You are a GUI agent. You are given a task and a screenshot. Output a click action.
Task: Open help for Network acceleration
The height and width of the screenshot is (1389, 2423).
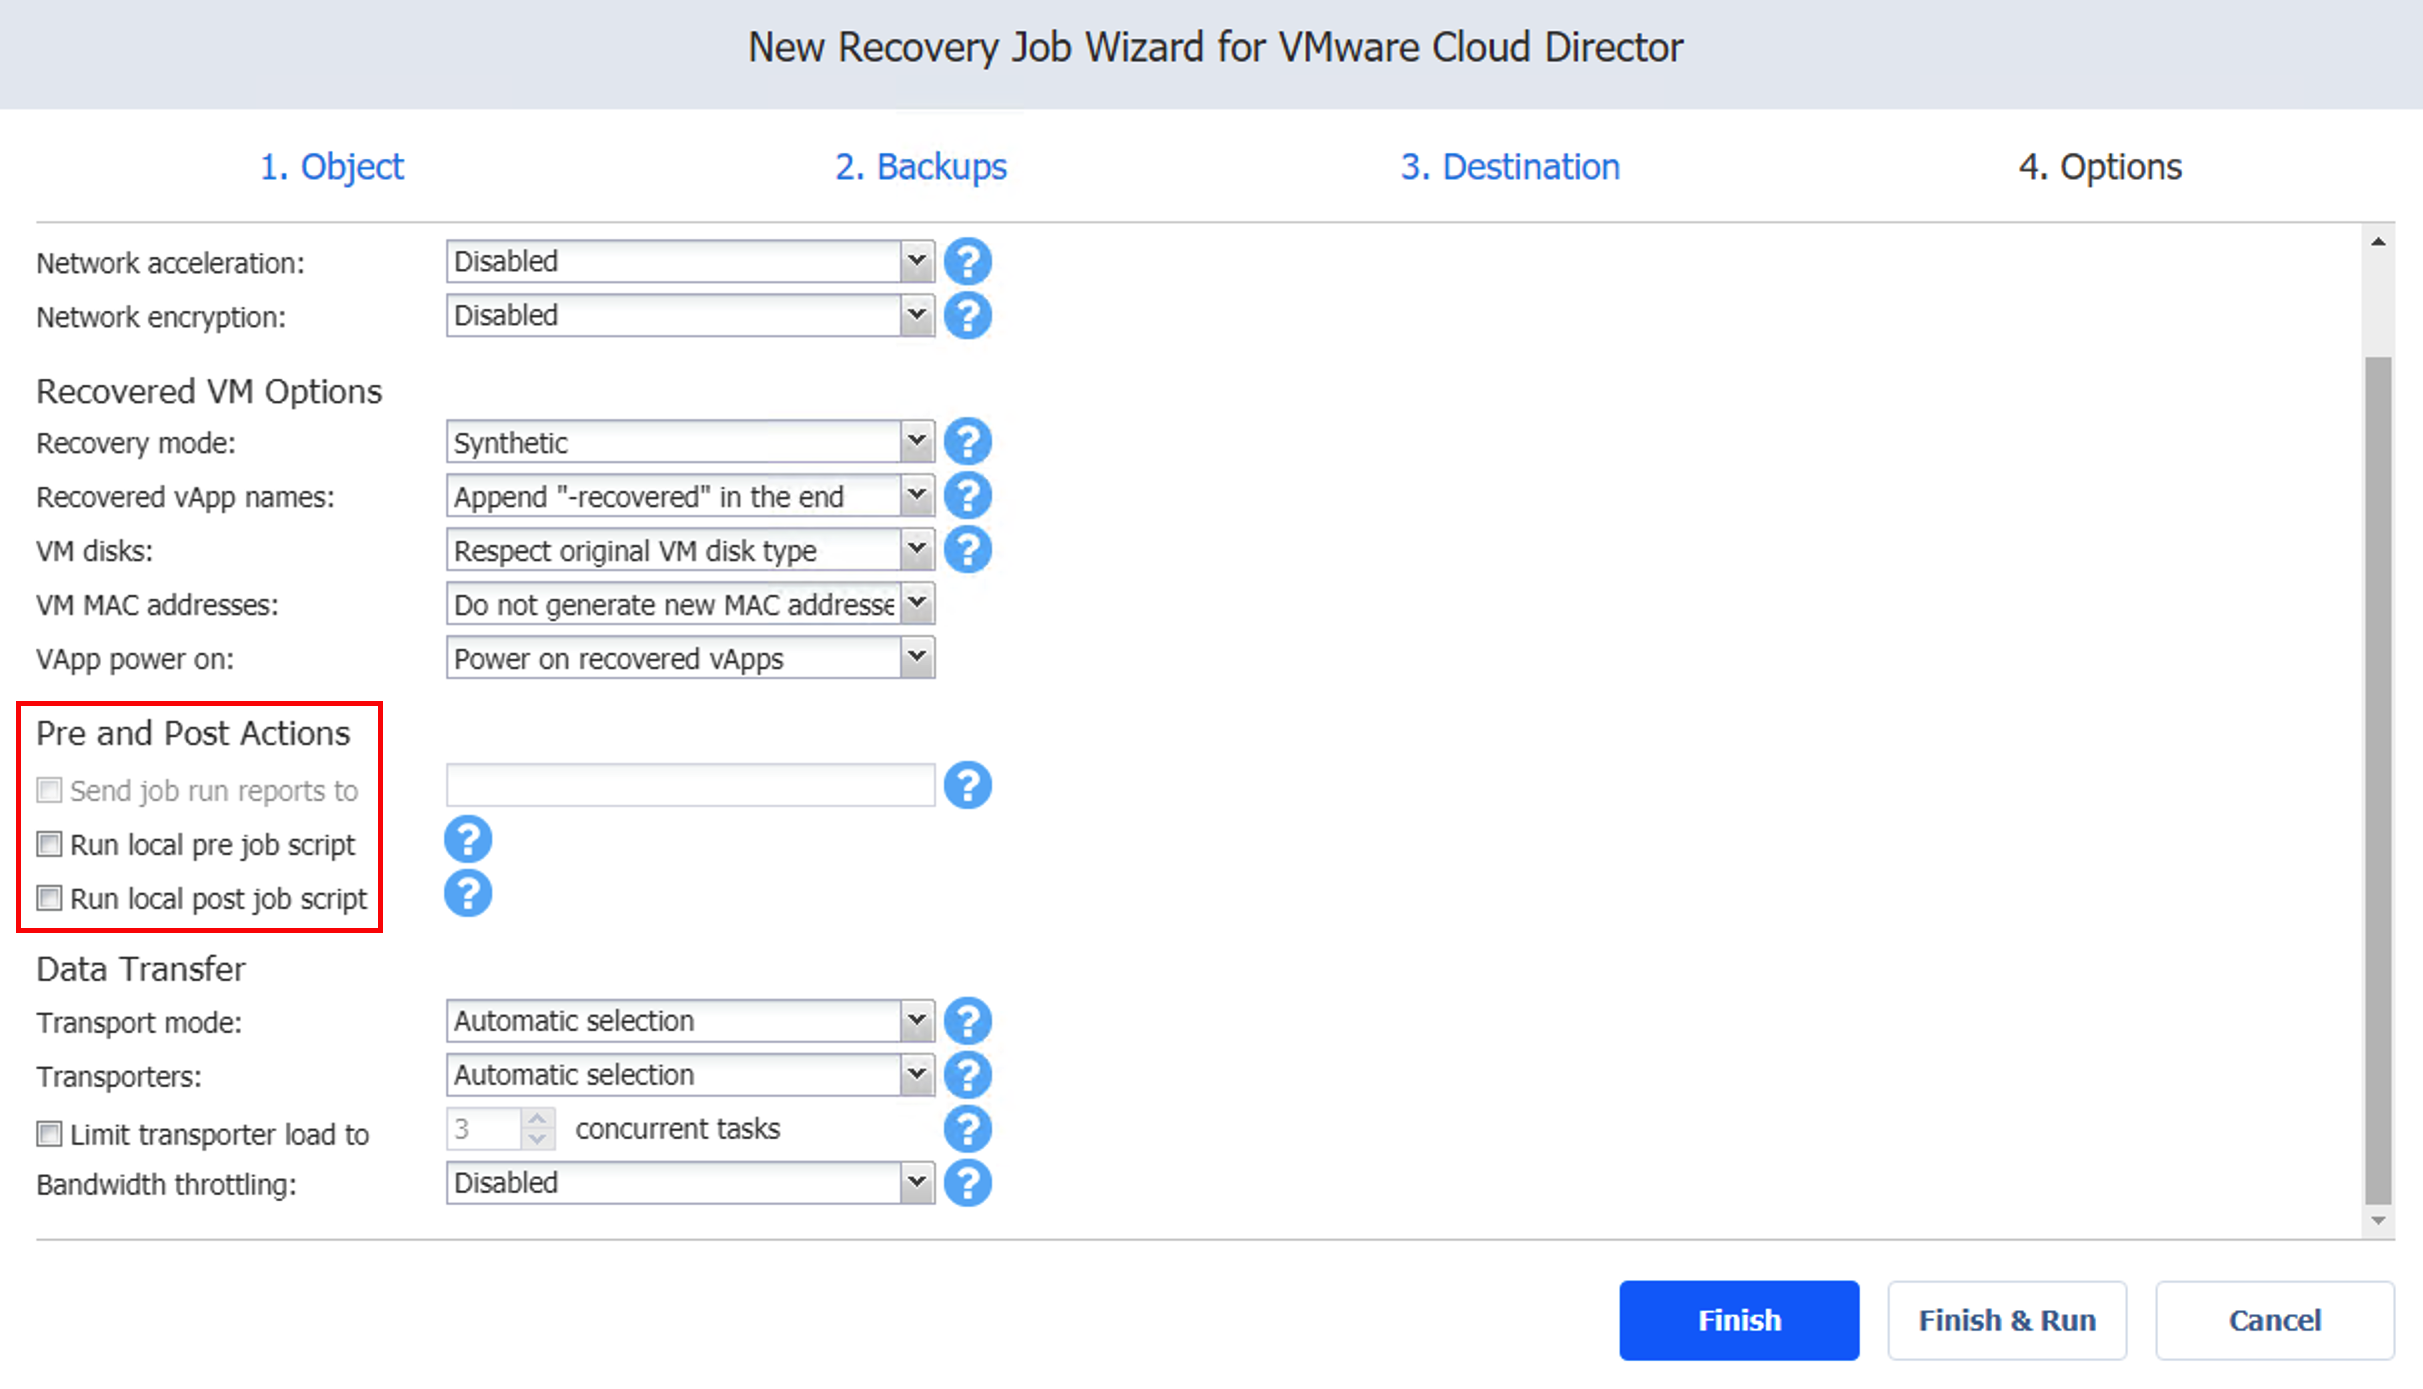[x=967, y=262]
